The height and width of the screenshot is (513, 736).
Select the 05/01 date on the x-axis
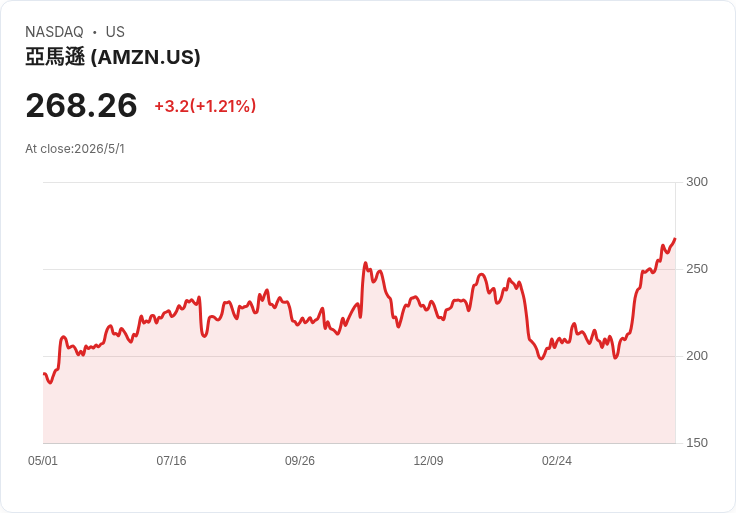click(x=43, y=460)
